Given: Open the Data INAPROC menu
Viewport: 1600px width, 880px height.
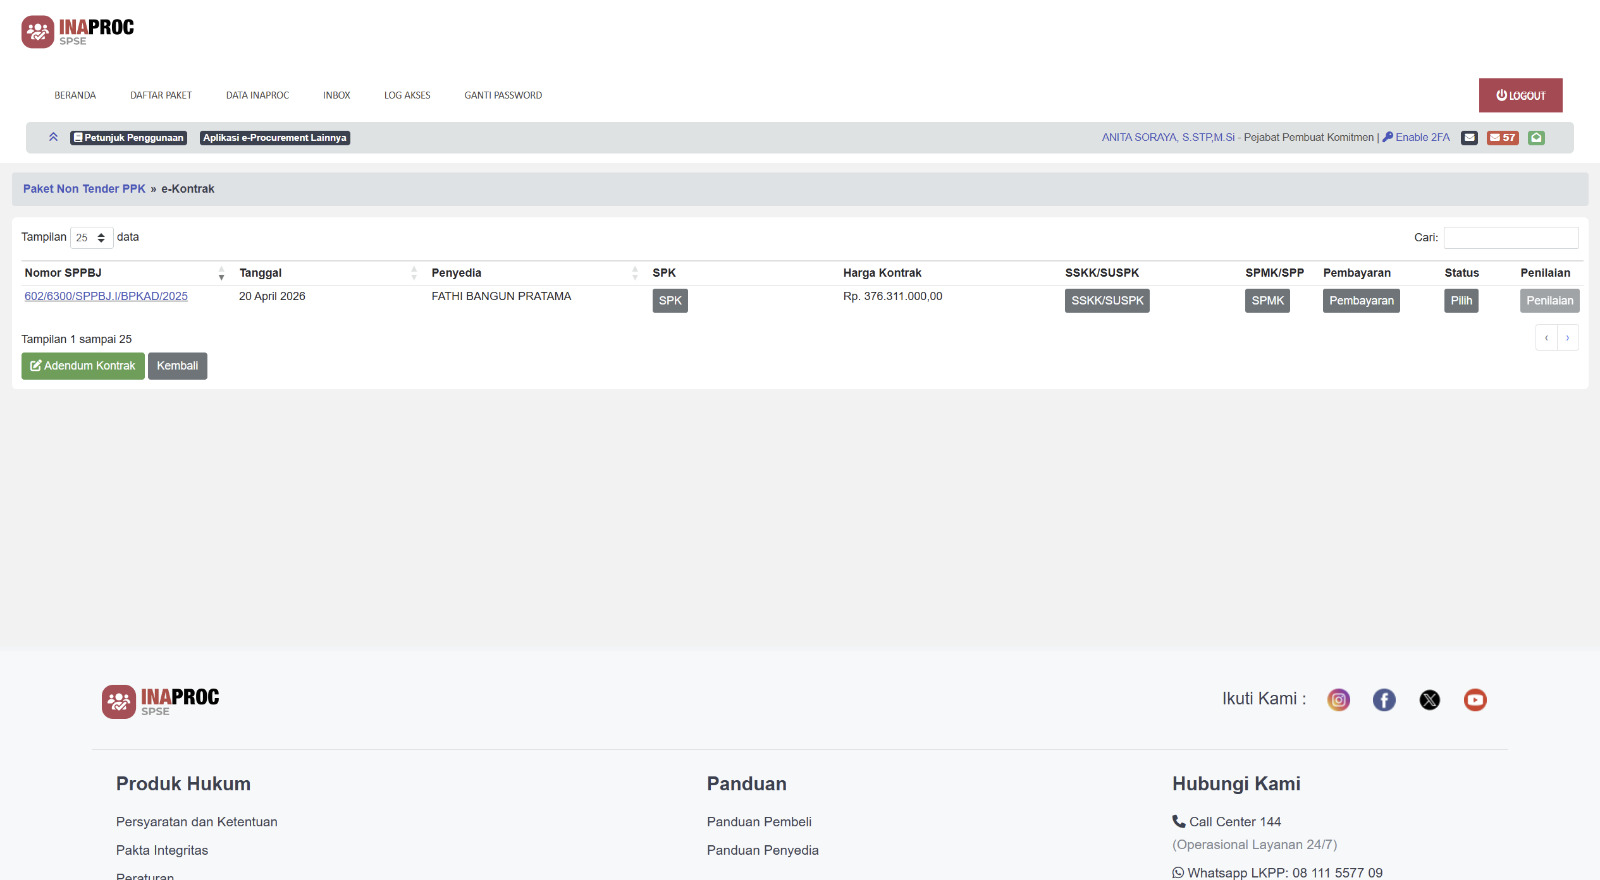Looking at the screenshot, I should tap(257, 96).
